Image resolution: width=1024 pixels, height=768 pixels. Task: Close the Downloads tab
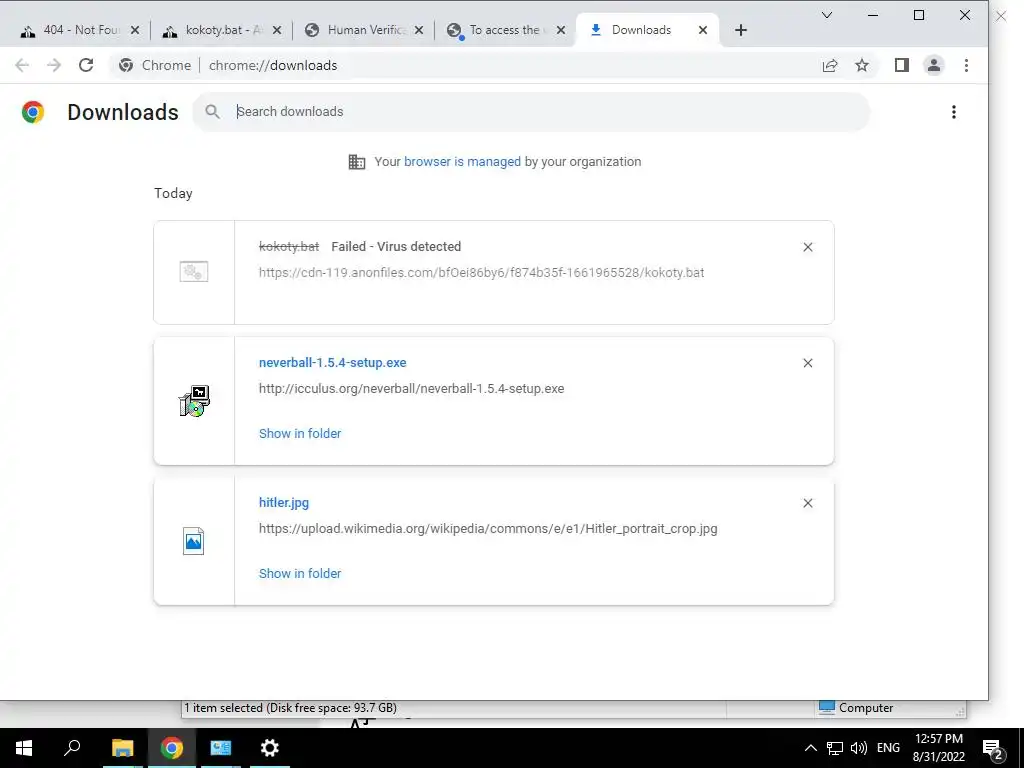703,30
